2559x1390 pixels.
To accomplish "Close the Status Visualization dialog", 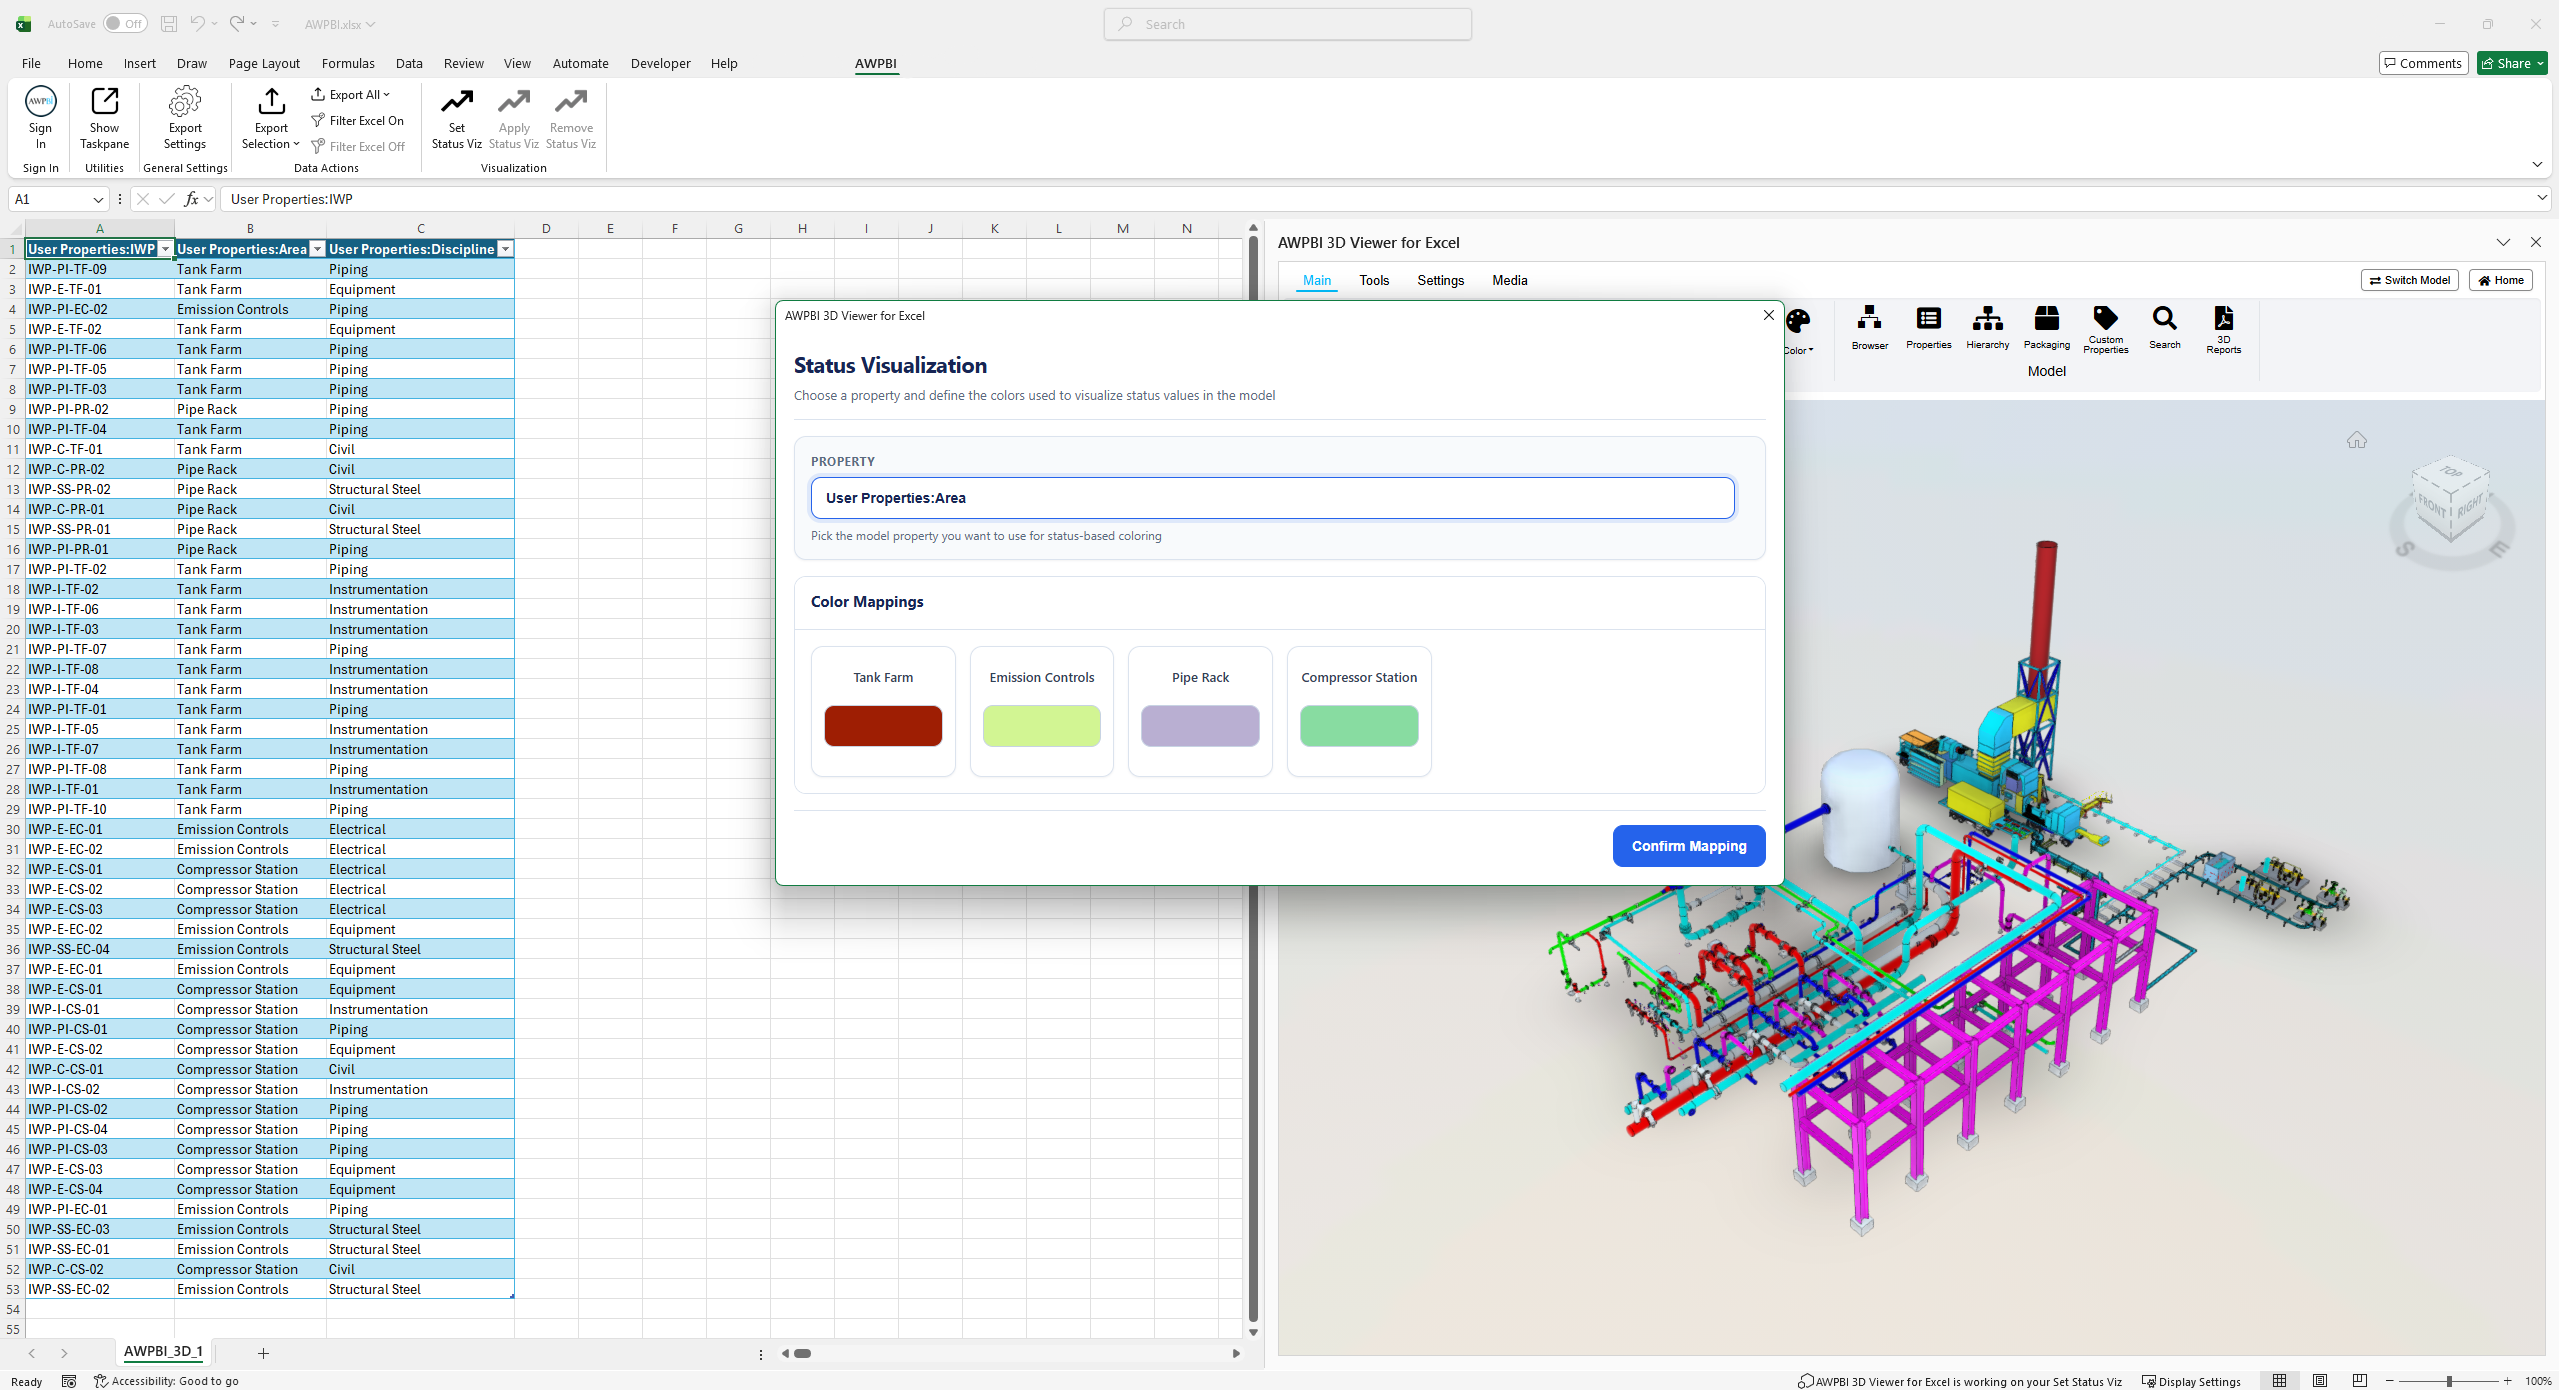I will coord(1768,315).
